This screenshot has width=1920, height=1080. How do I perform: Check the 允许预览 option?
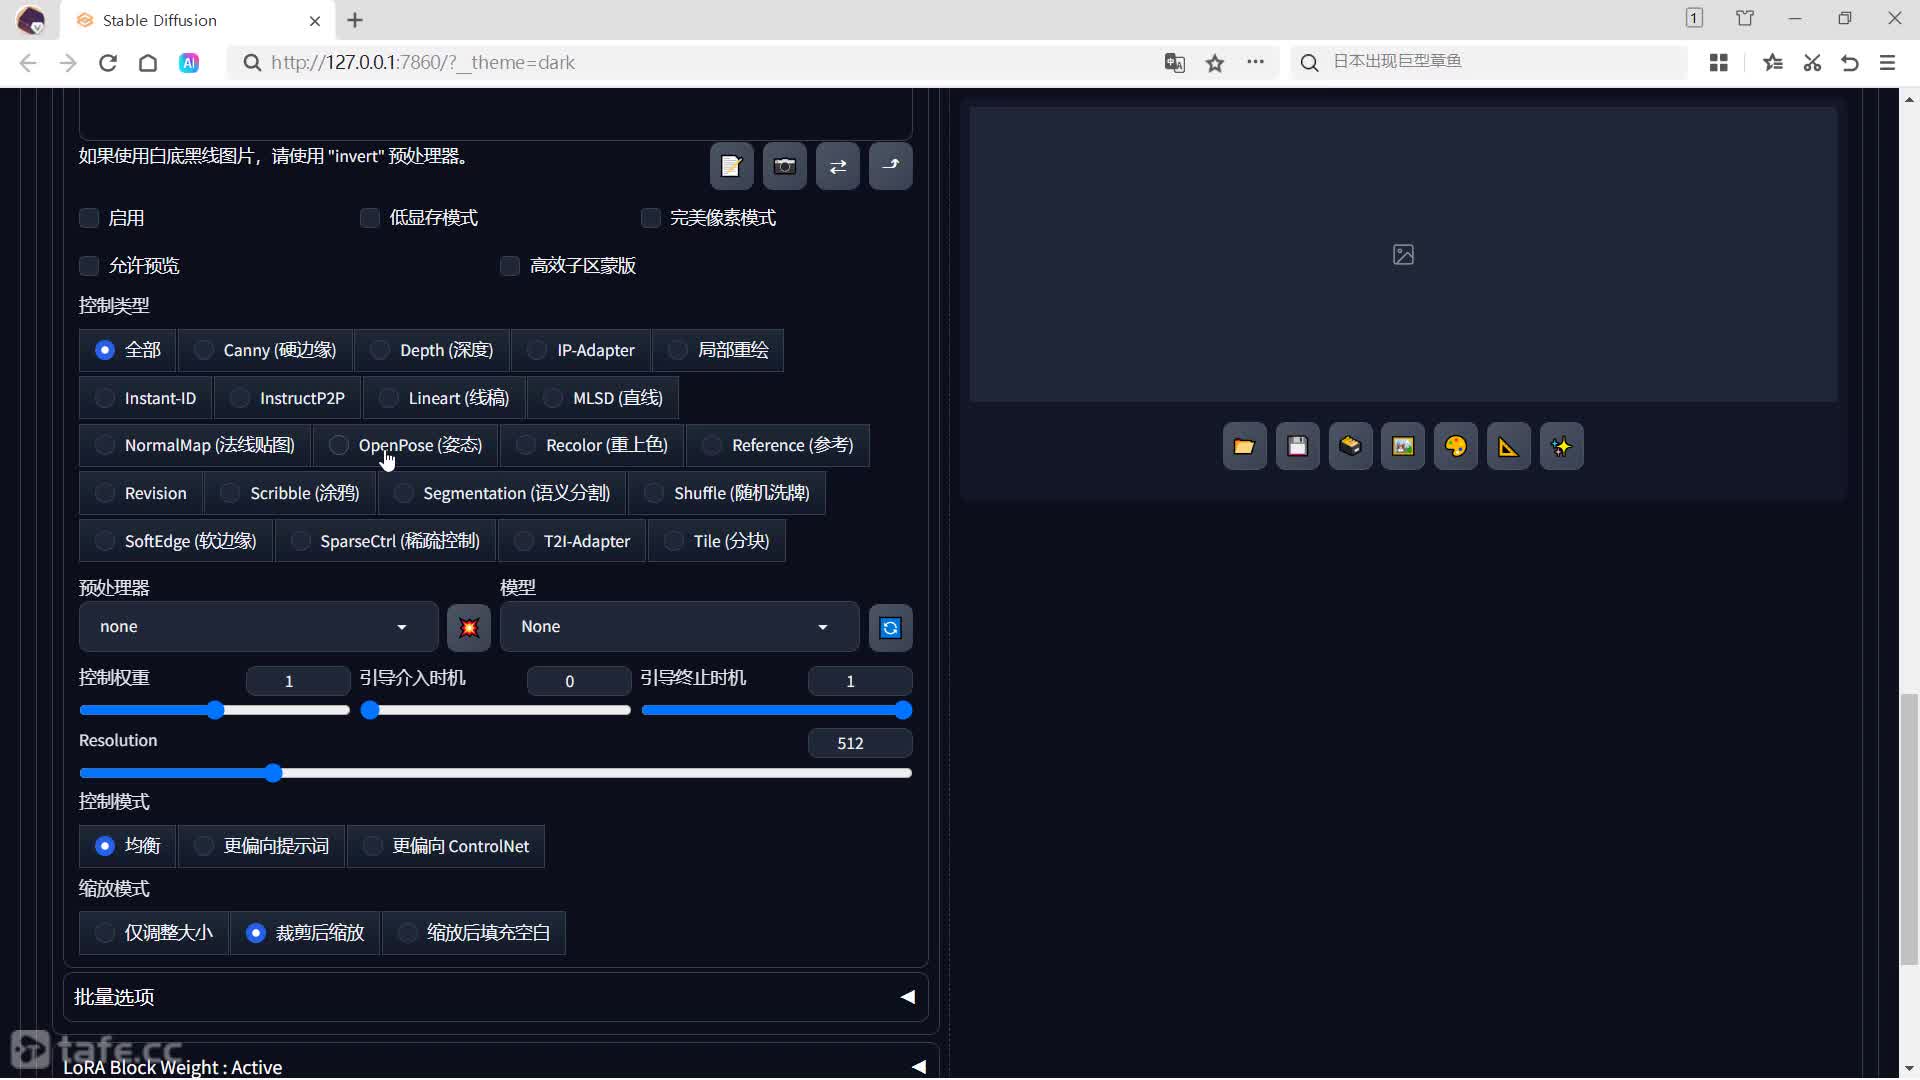click(x=89, y=266)
